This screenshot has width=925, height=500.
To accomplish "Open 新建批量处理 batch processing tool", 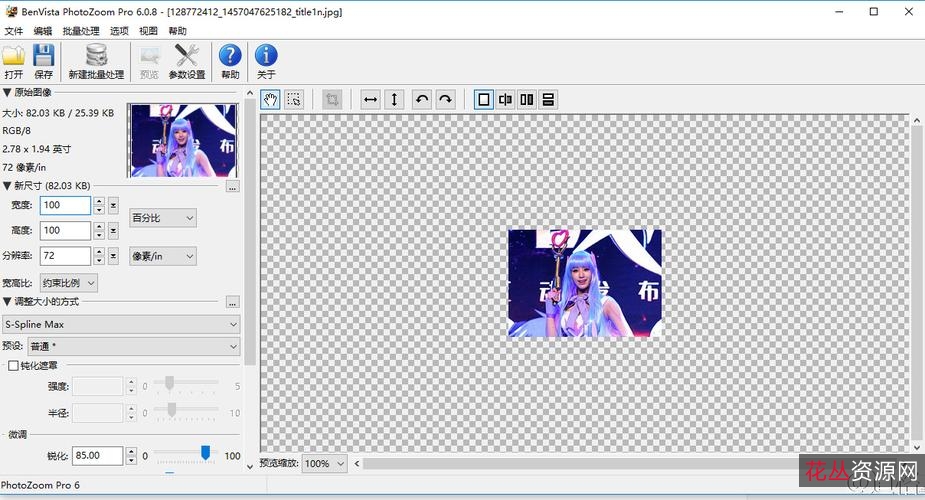I will click(x=96, y=61).
